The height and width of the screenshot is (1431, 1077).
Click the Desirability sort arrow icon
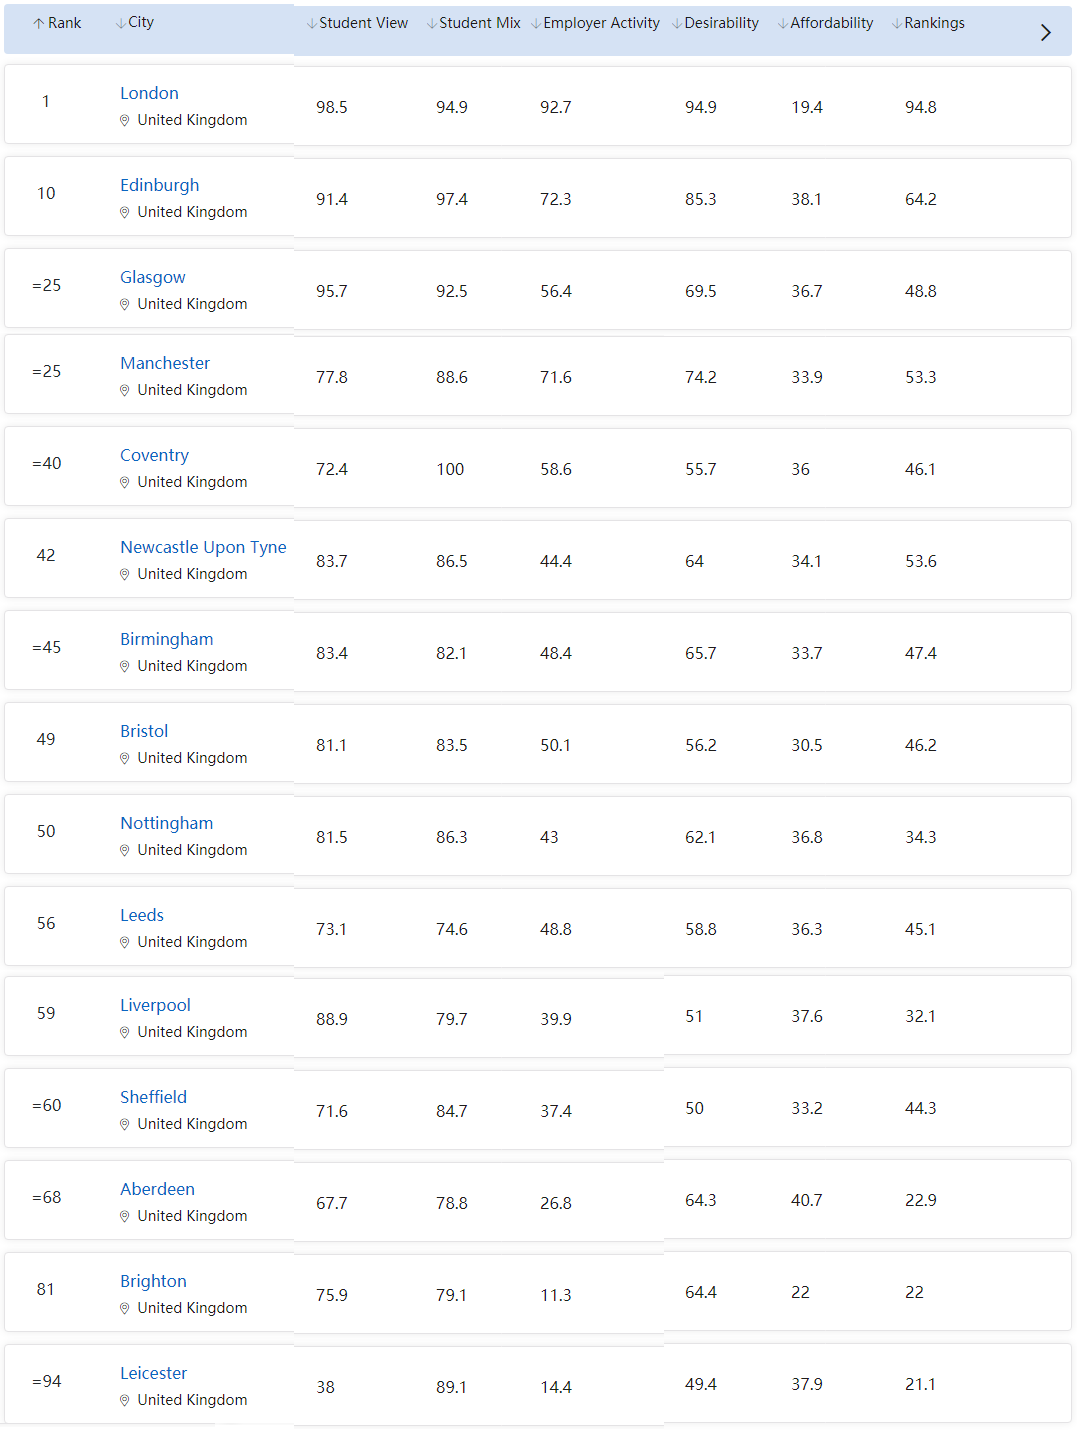[677, 24]
